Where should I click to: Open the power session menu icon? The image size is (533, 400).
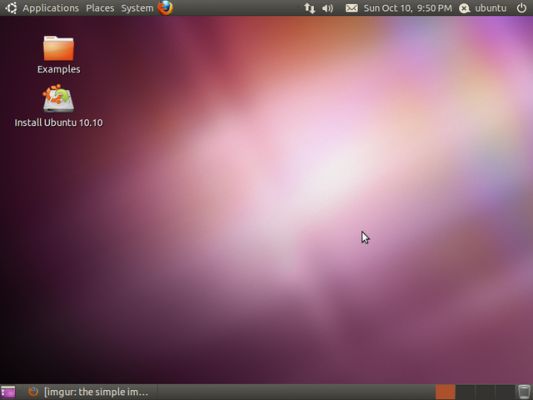pos(521,8)
